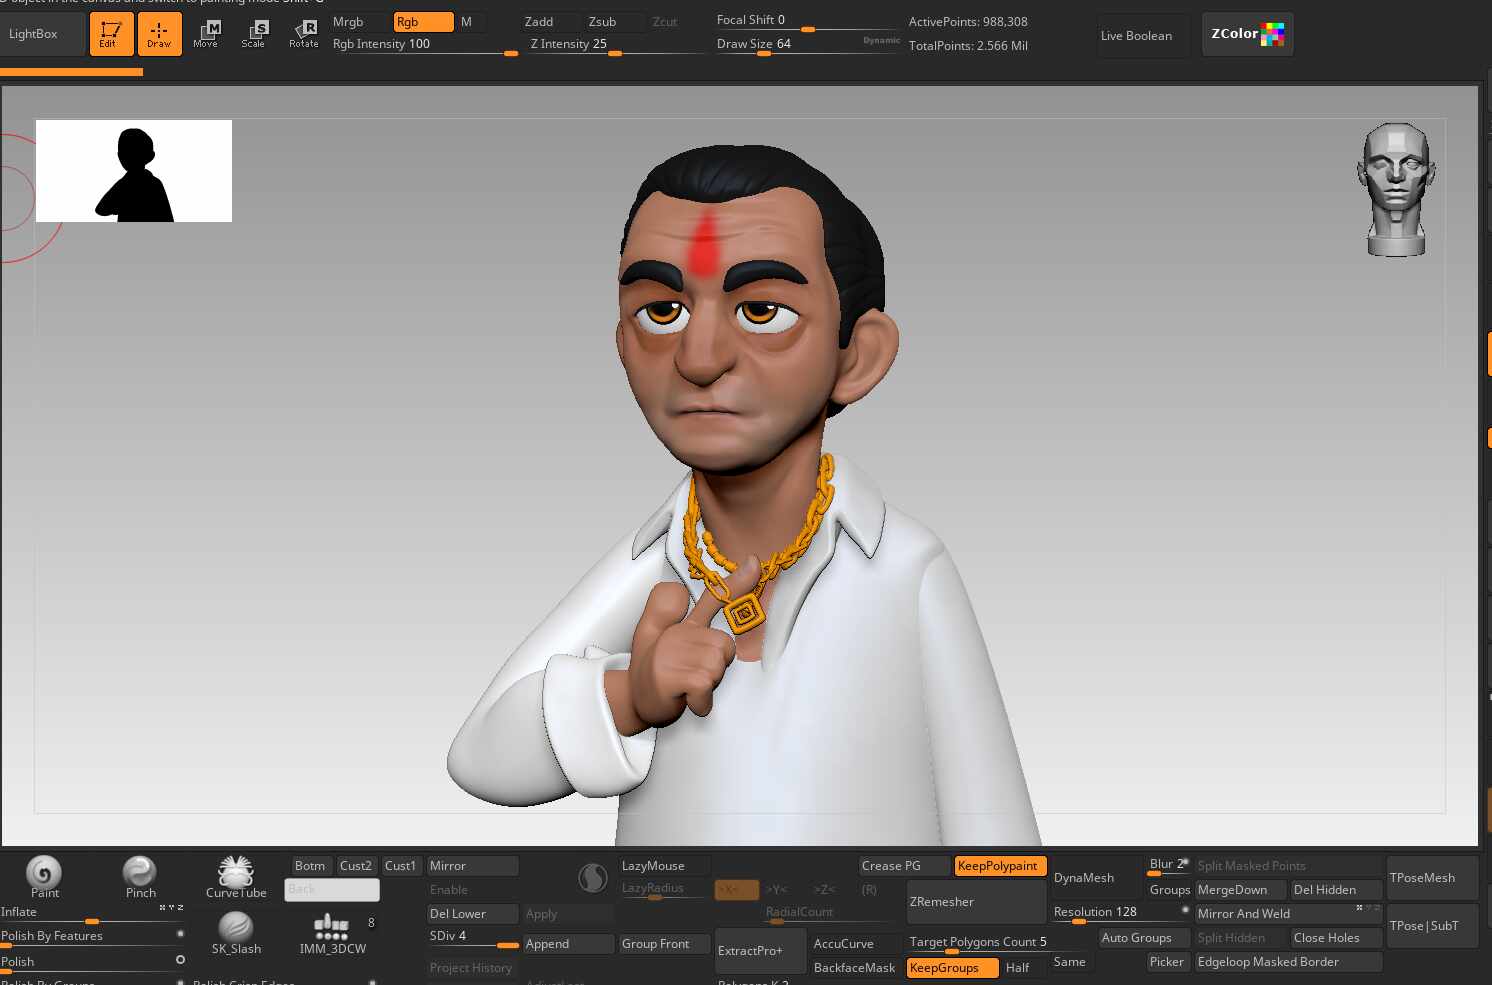
Task: Click Del Hidden button
Action: pos(1336,890)
